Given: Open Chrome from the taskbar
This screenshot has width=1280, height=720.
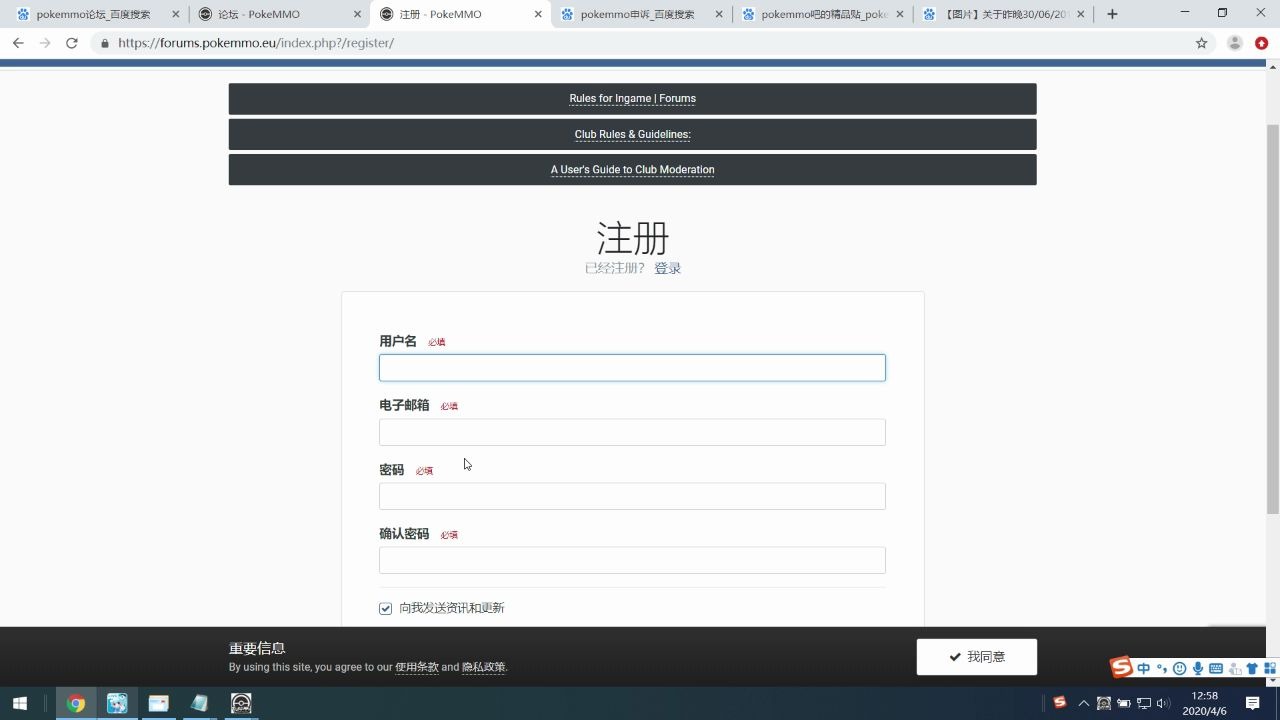Looking at the screenshot, I should point(76,703).
